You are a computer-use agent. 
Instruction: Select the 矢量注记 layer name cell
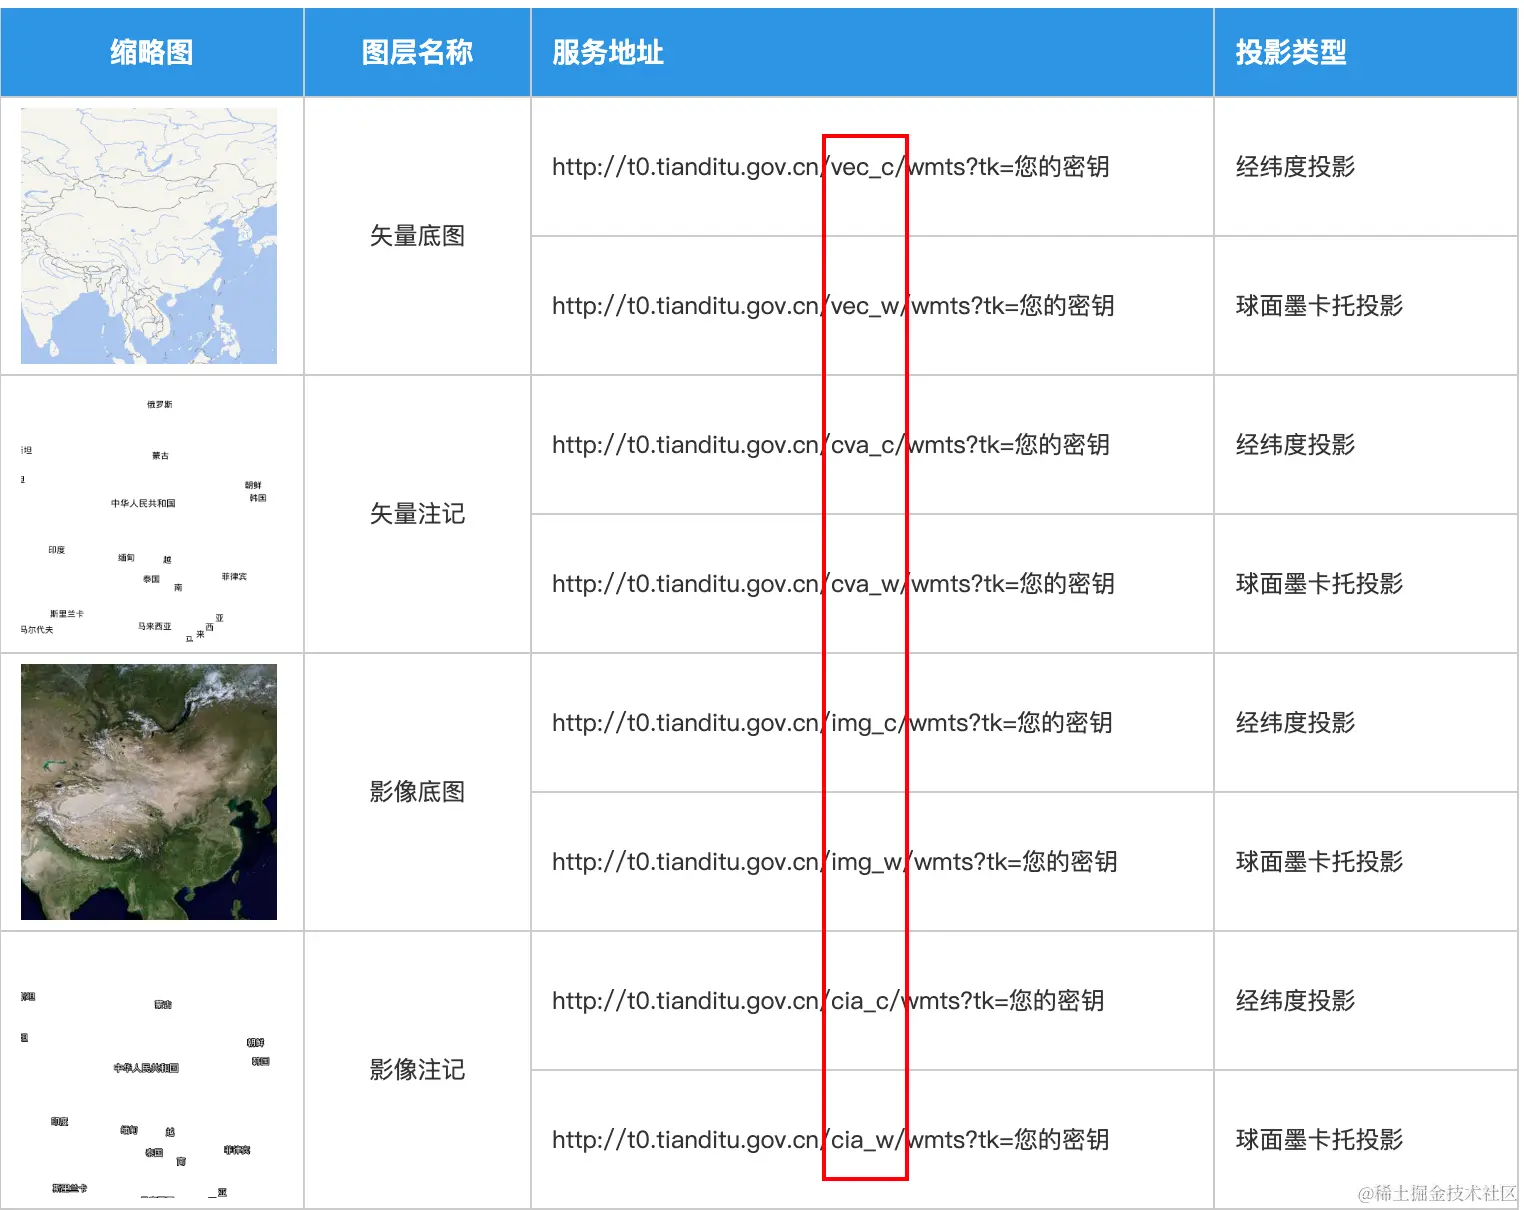pos(417,514)
